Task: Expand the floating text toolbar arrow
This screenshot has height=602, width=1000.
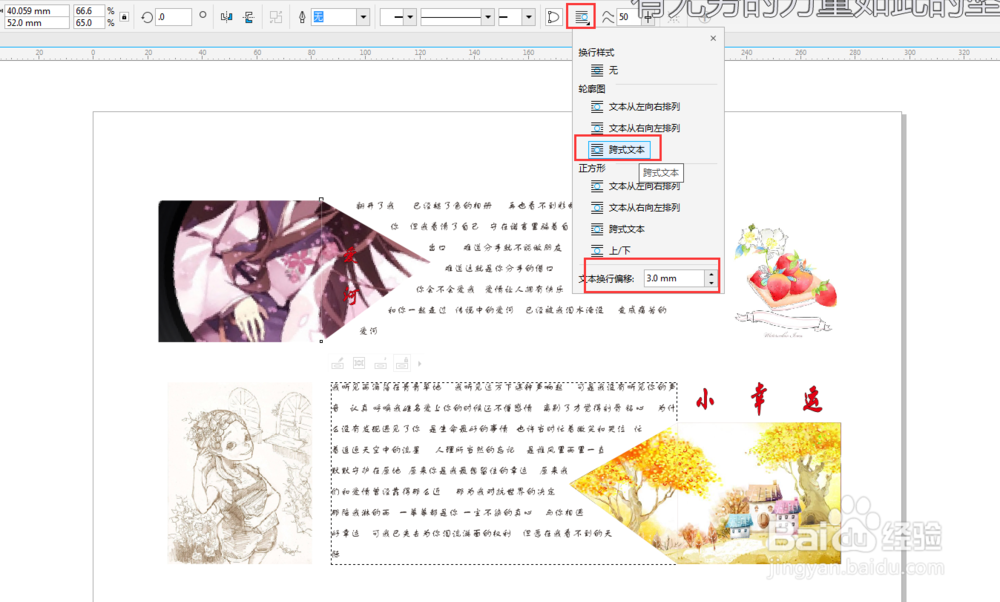Action: click(x=419, y=363)
